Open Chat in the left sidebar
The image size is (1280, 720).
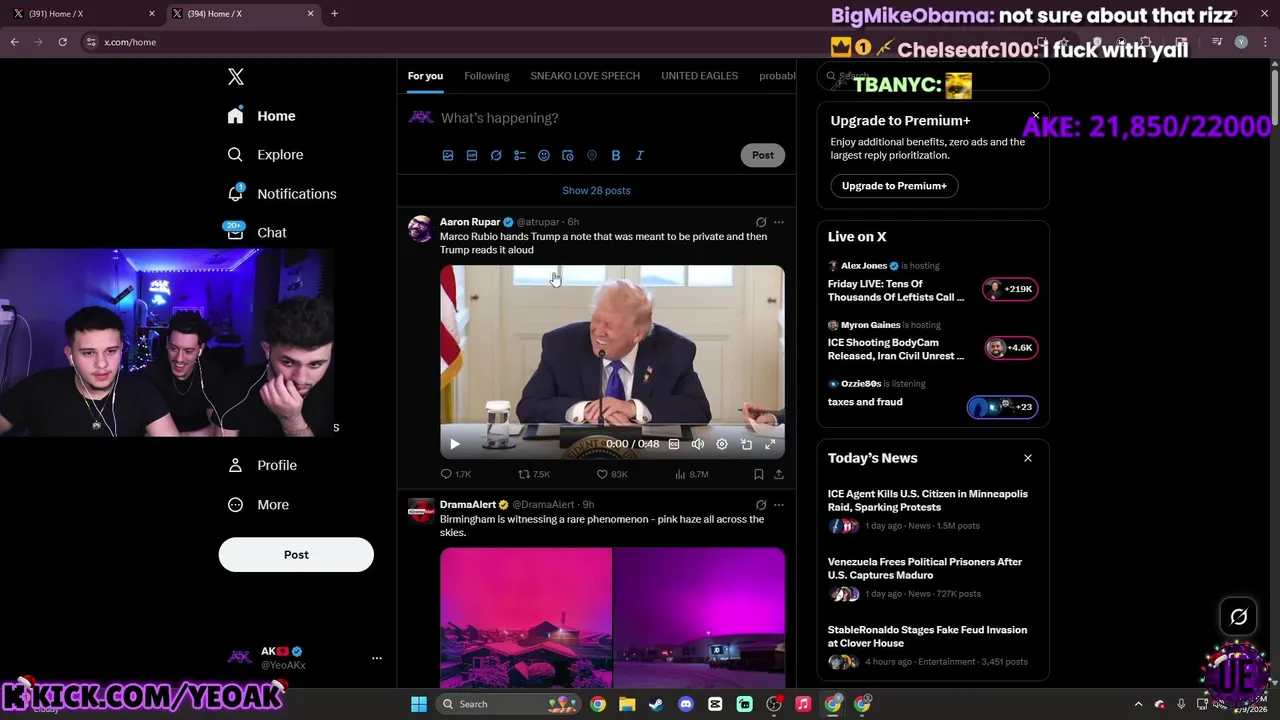point(257,232)
